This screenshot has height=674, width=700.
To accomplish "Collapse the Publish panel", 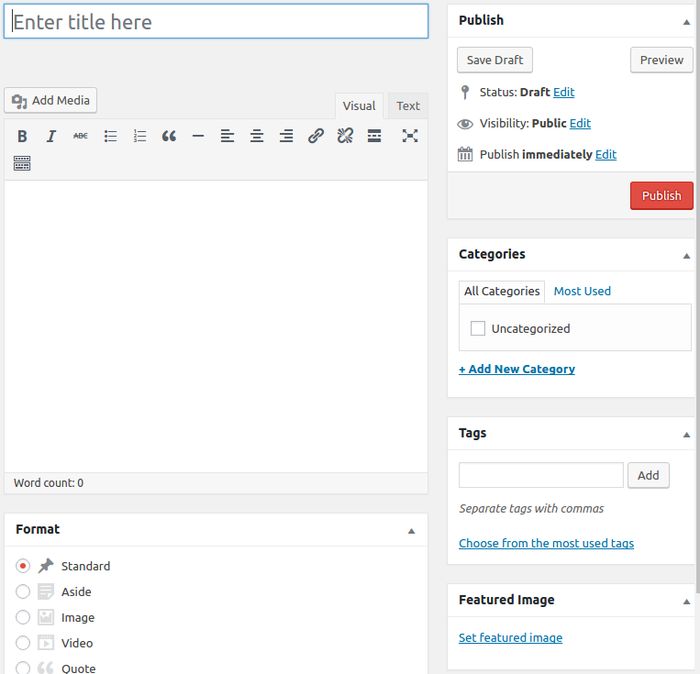I will (687, 22).
